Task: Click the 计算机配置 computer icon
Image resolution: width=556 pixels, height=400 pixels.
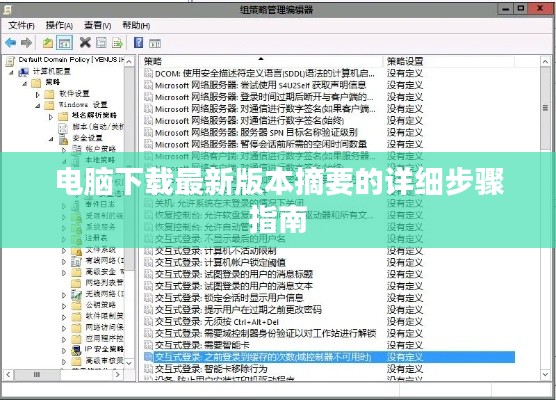Action: [24, 72]
